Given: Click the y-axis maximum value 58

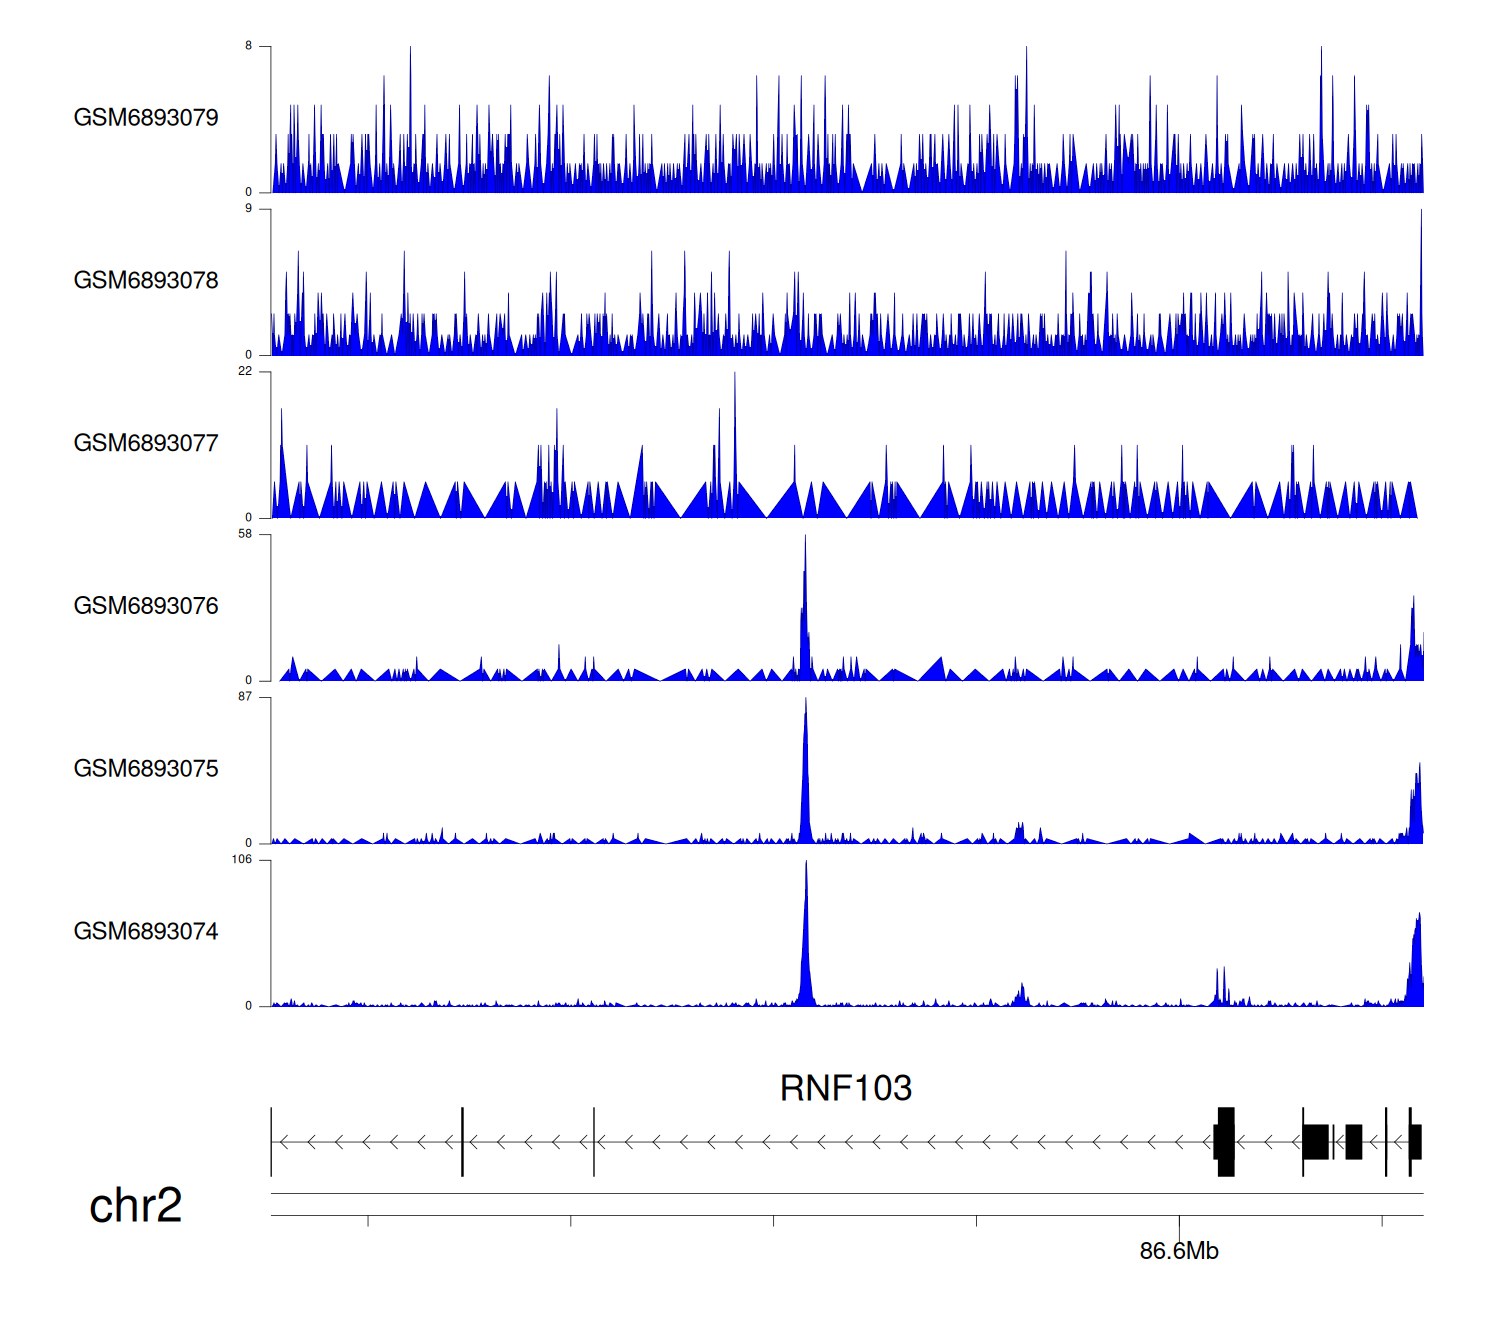Looking at the screenshot, I should tap(245, 534).
